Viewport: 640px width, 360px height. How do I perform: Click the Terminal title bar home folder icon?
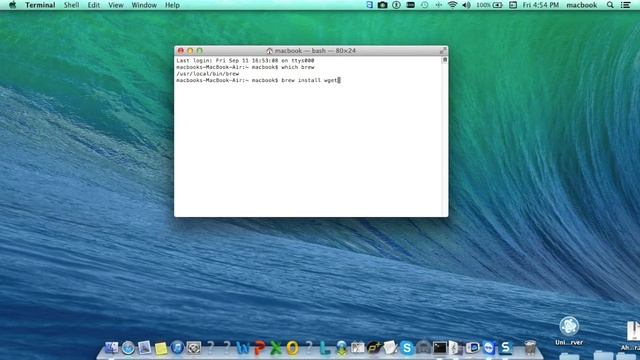tap(269, 51)
